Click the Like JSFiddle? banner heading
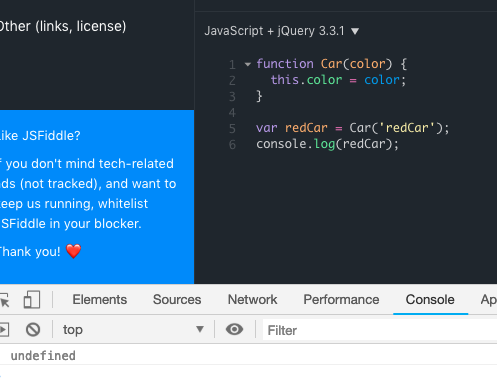This screenshot has width=497, height=386. [x=40, y=136]
